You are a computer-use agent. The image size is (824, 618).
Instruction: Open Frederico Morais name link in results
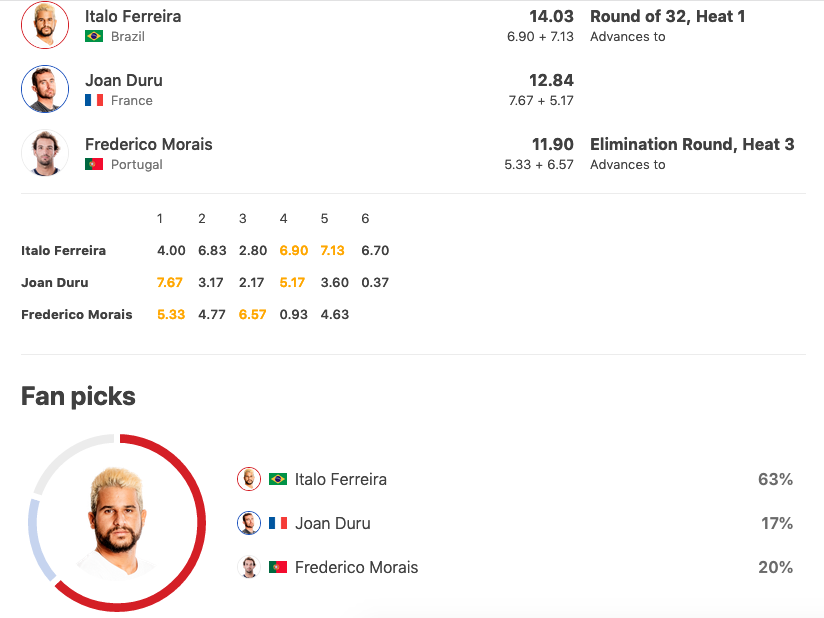149,144
